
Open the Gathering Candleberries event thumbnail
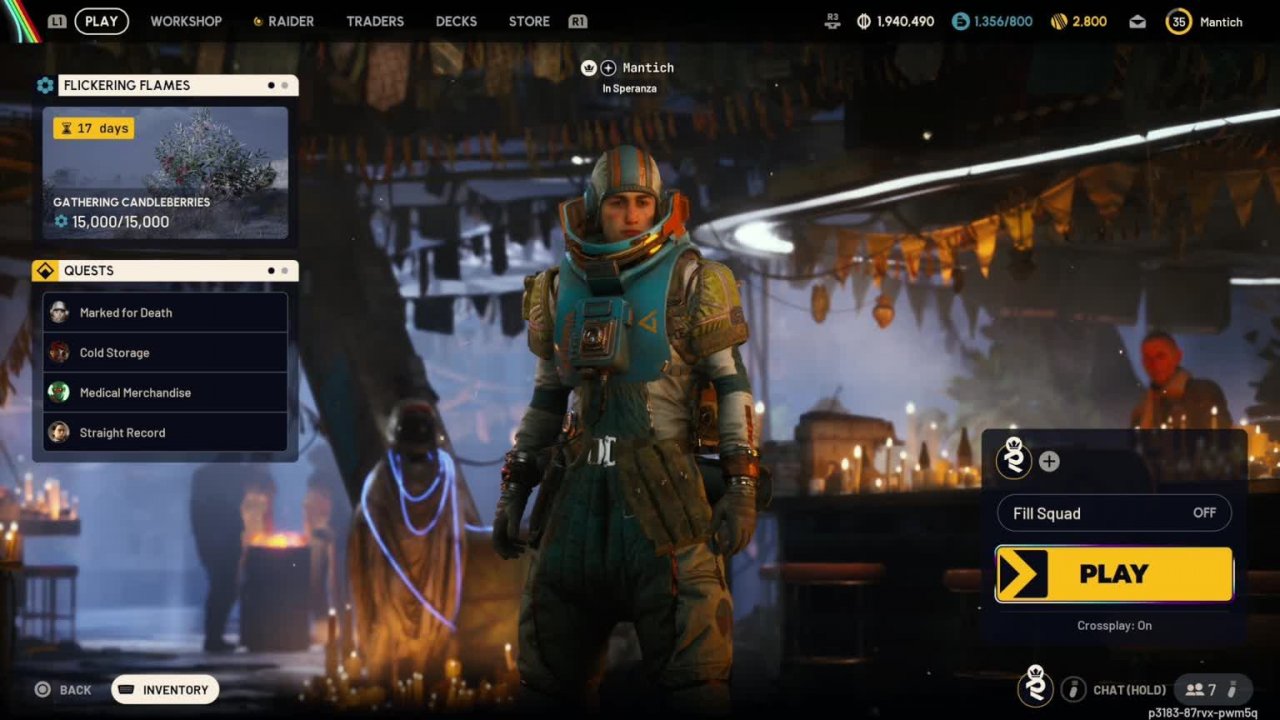(165, 173)
